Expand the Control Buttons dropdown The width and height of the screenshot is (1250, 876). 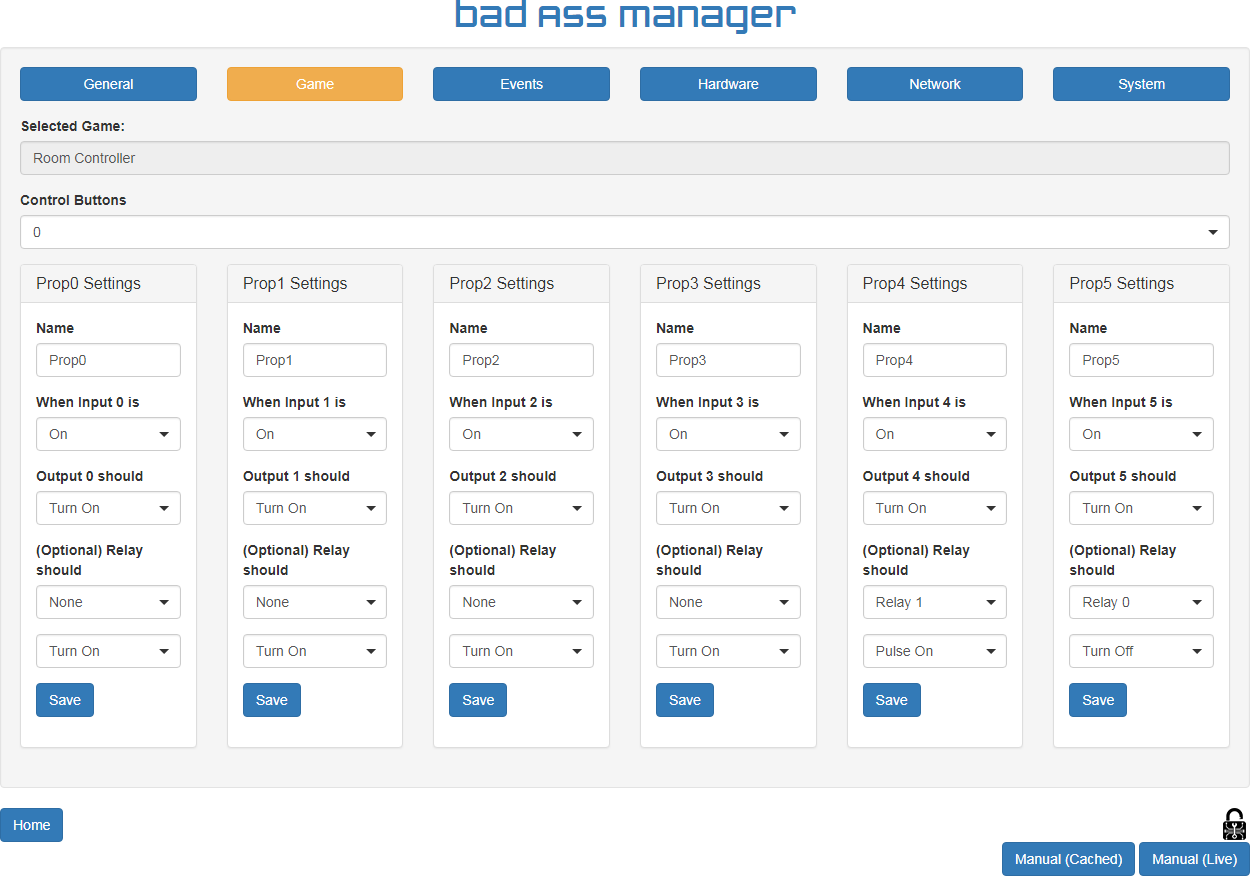click(x=624, y=232)
